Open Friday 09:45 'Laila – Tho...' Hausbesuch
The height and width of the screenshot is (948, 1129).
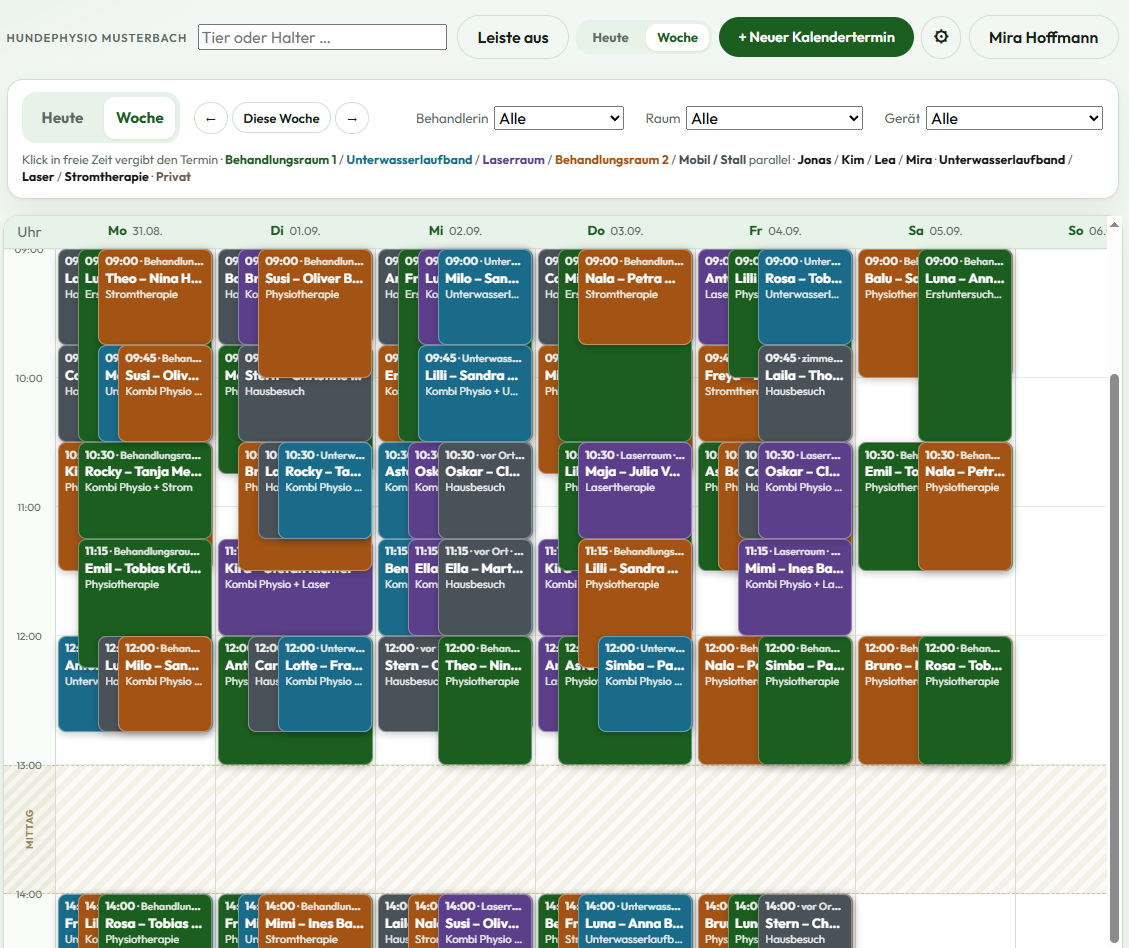(804, 394)
